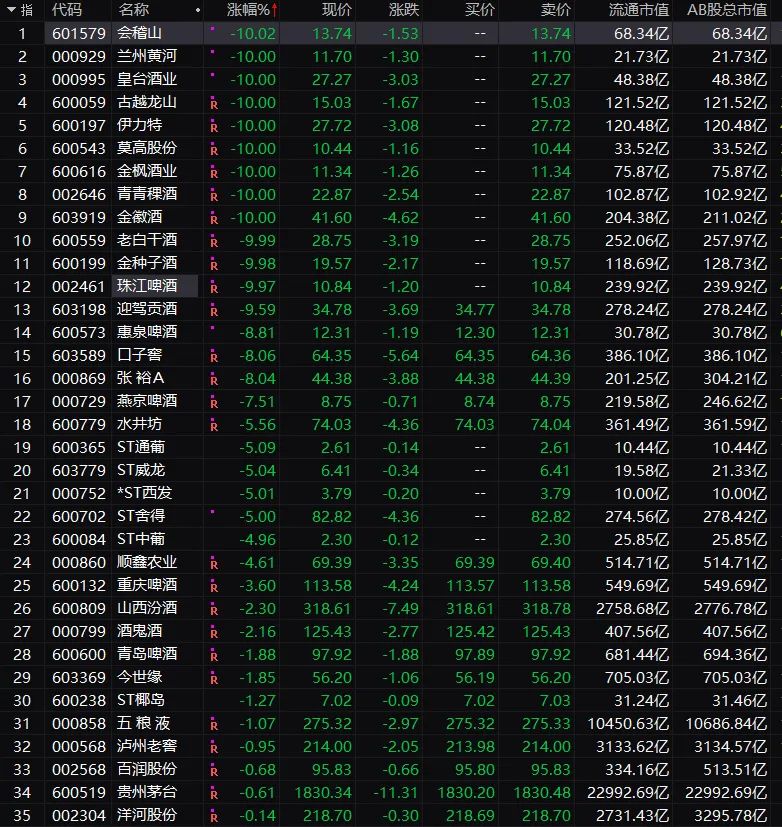
Task: Select stock name ST中葡
Action: (141, 539)
